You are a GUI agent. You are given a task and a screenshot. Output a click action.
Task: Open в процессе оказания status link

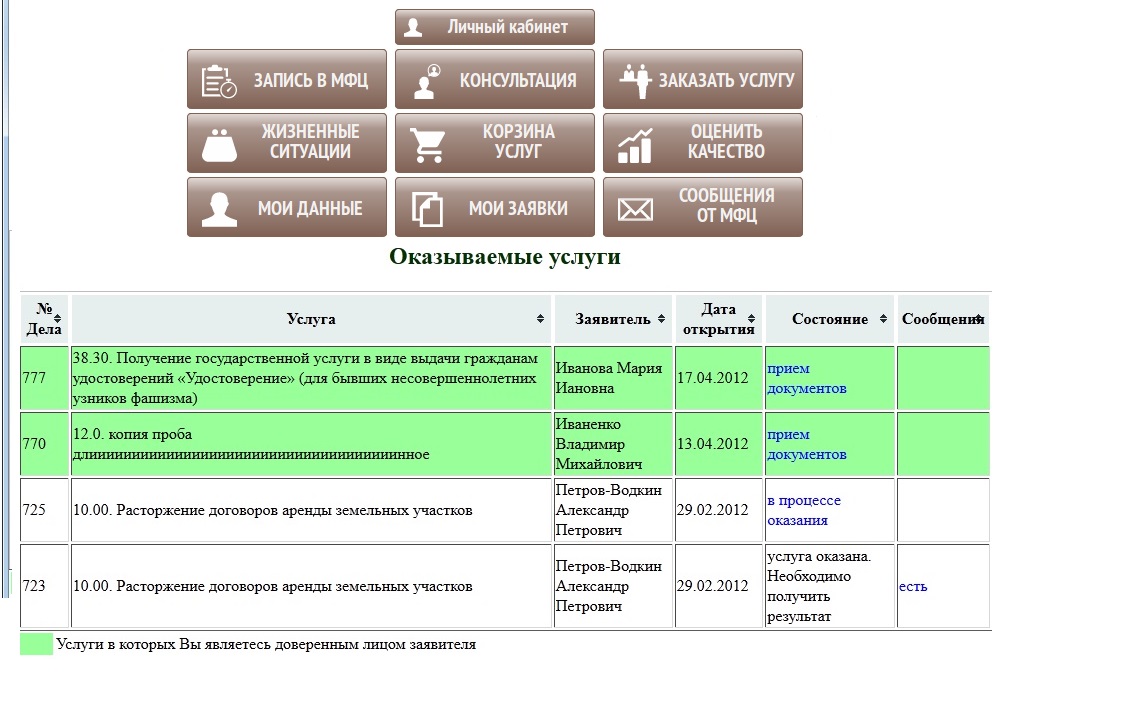click(x=803, y=510)
